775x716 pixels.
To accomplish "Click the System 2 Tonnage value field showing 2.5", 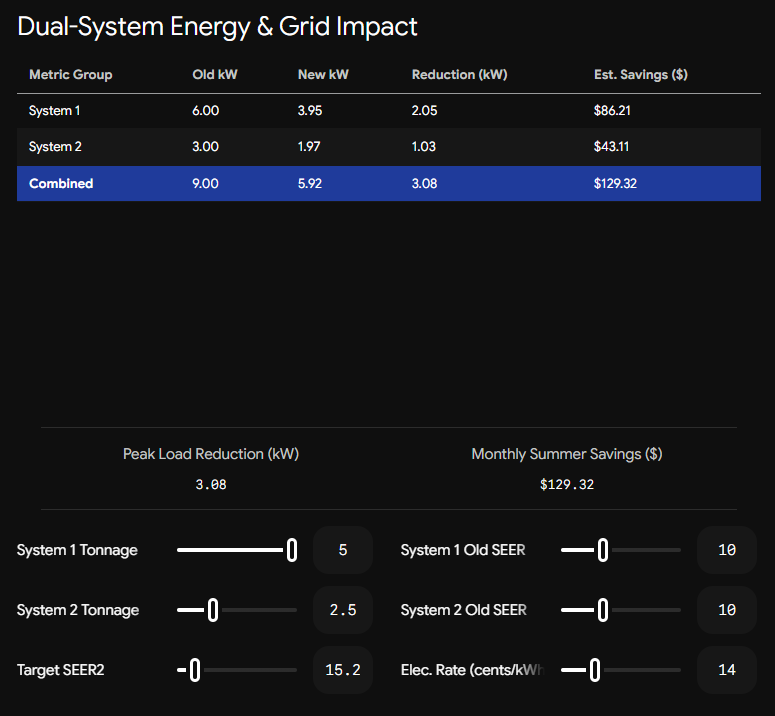I will 343,610.
